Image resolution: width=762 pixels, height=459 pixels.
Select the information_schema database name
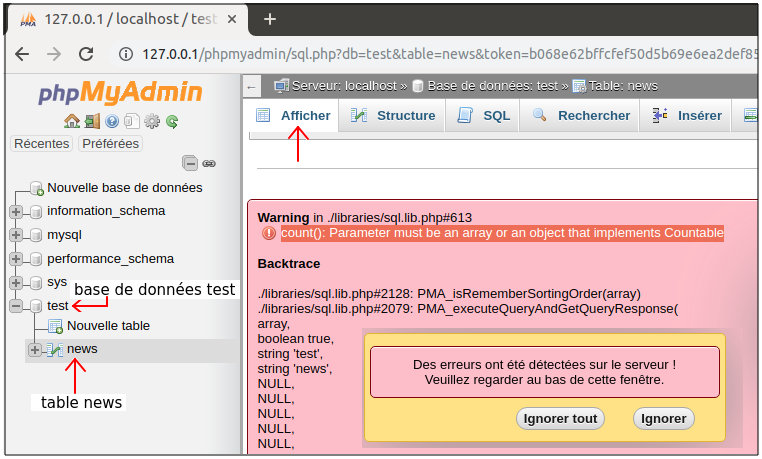[106, 211]
